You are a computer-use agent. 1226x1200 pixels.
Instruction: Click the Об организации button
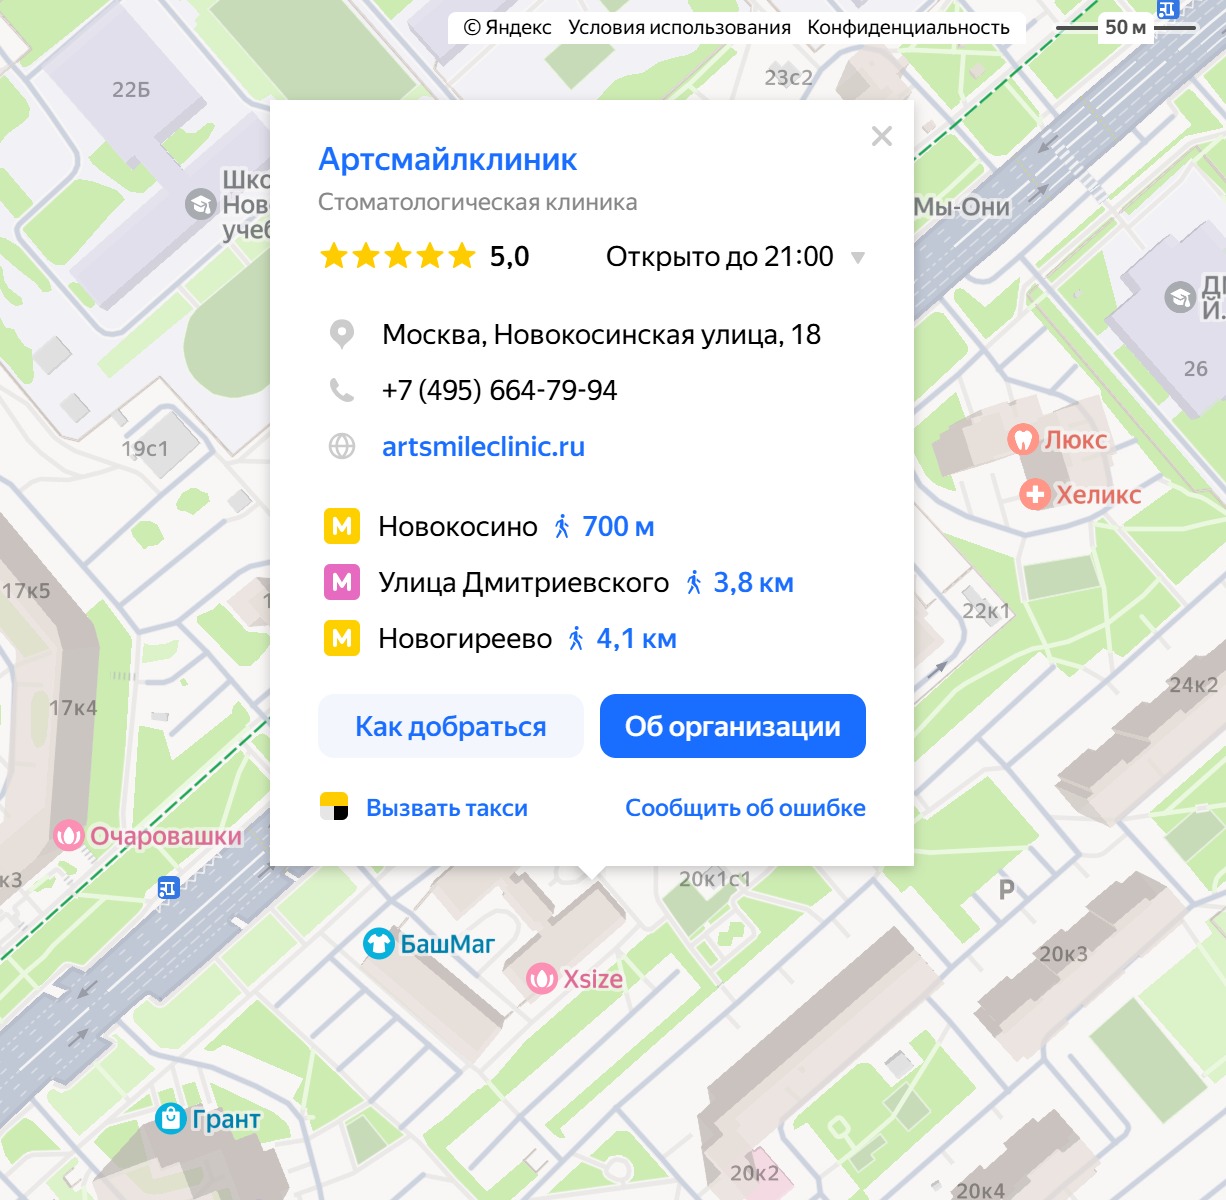point(733,726)
